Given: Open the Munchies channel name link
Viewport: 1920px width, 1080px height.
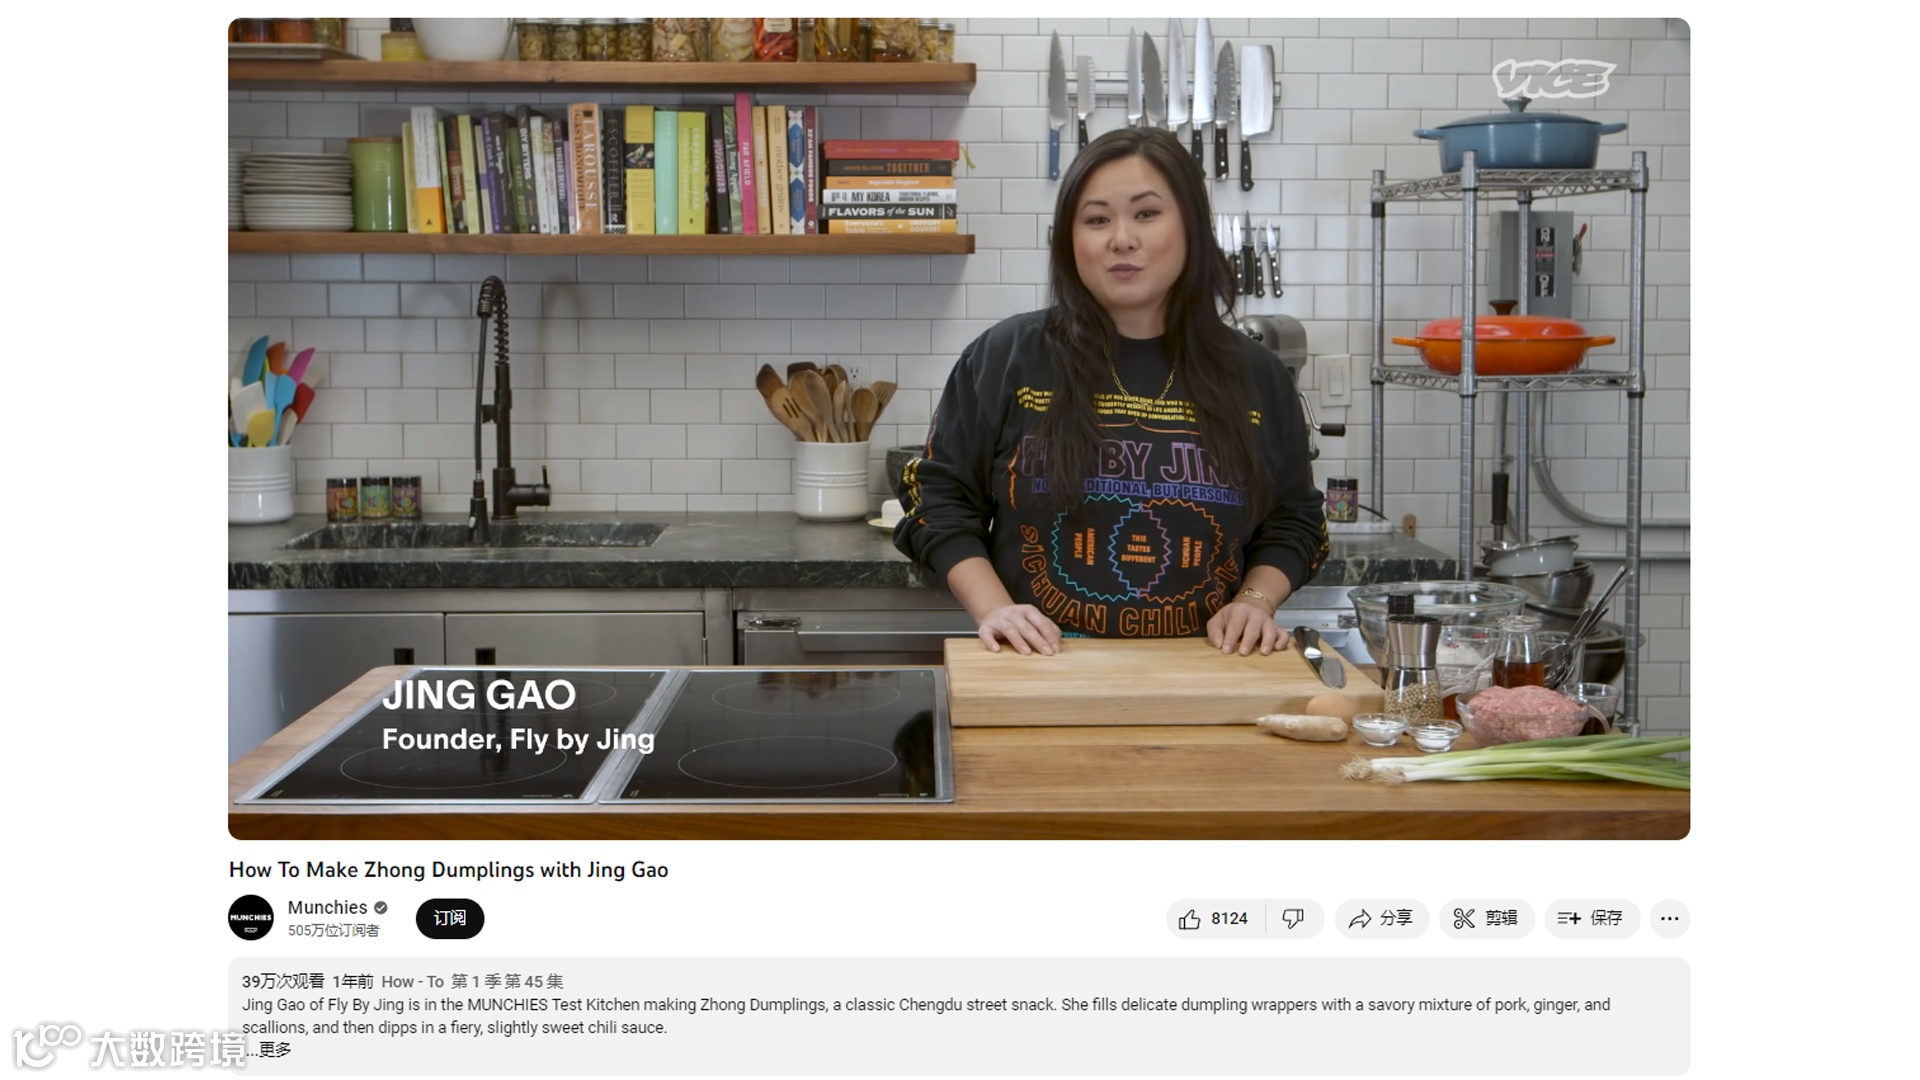Looking at the screenshot, I should click(327, 908).
